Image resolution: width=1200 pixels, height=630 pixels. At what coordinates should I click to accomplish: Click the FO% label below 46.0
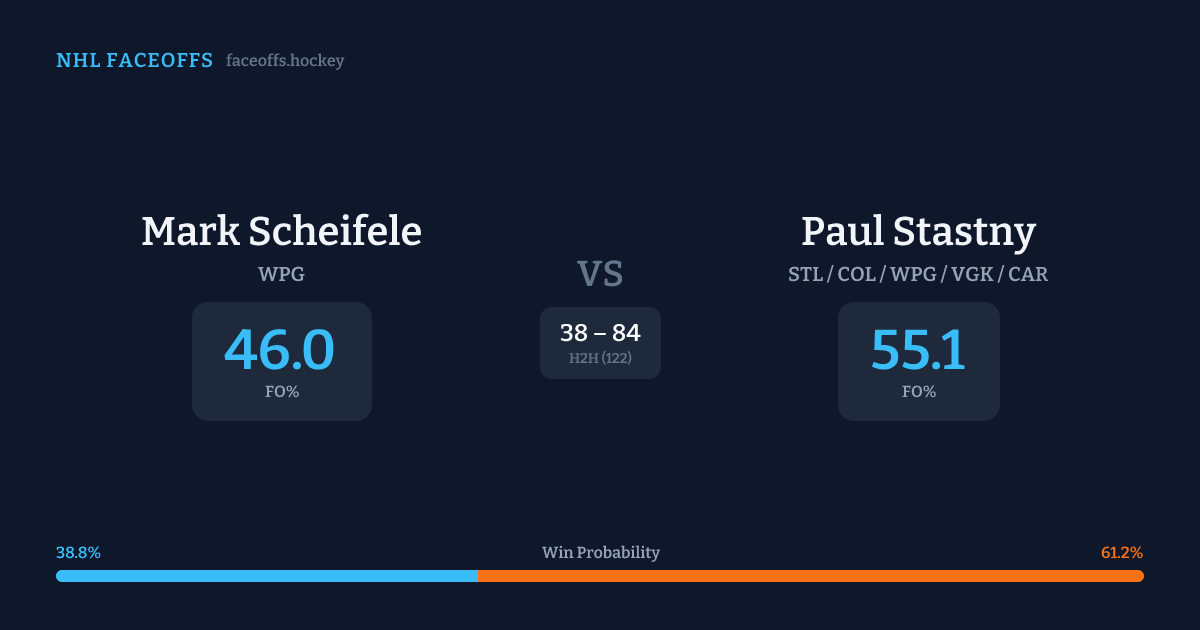[x=281, y=392]
